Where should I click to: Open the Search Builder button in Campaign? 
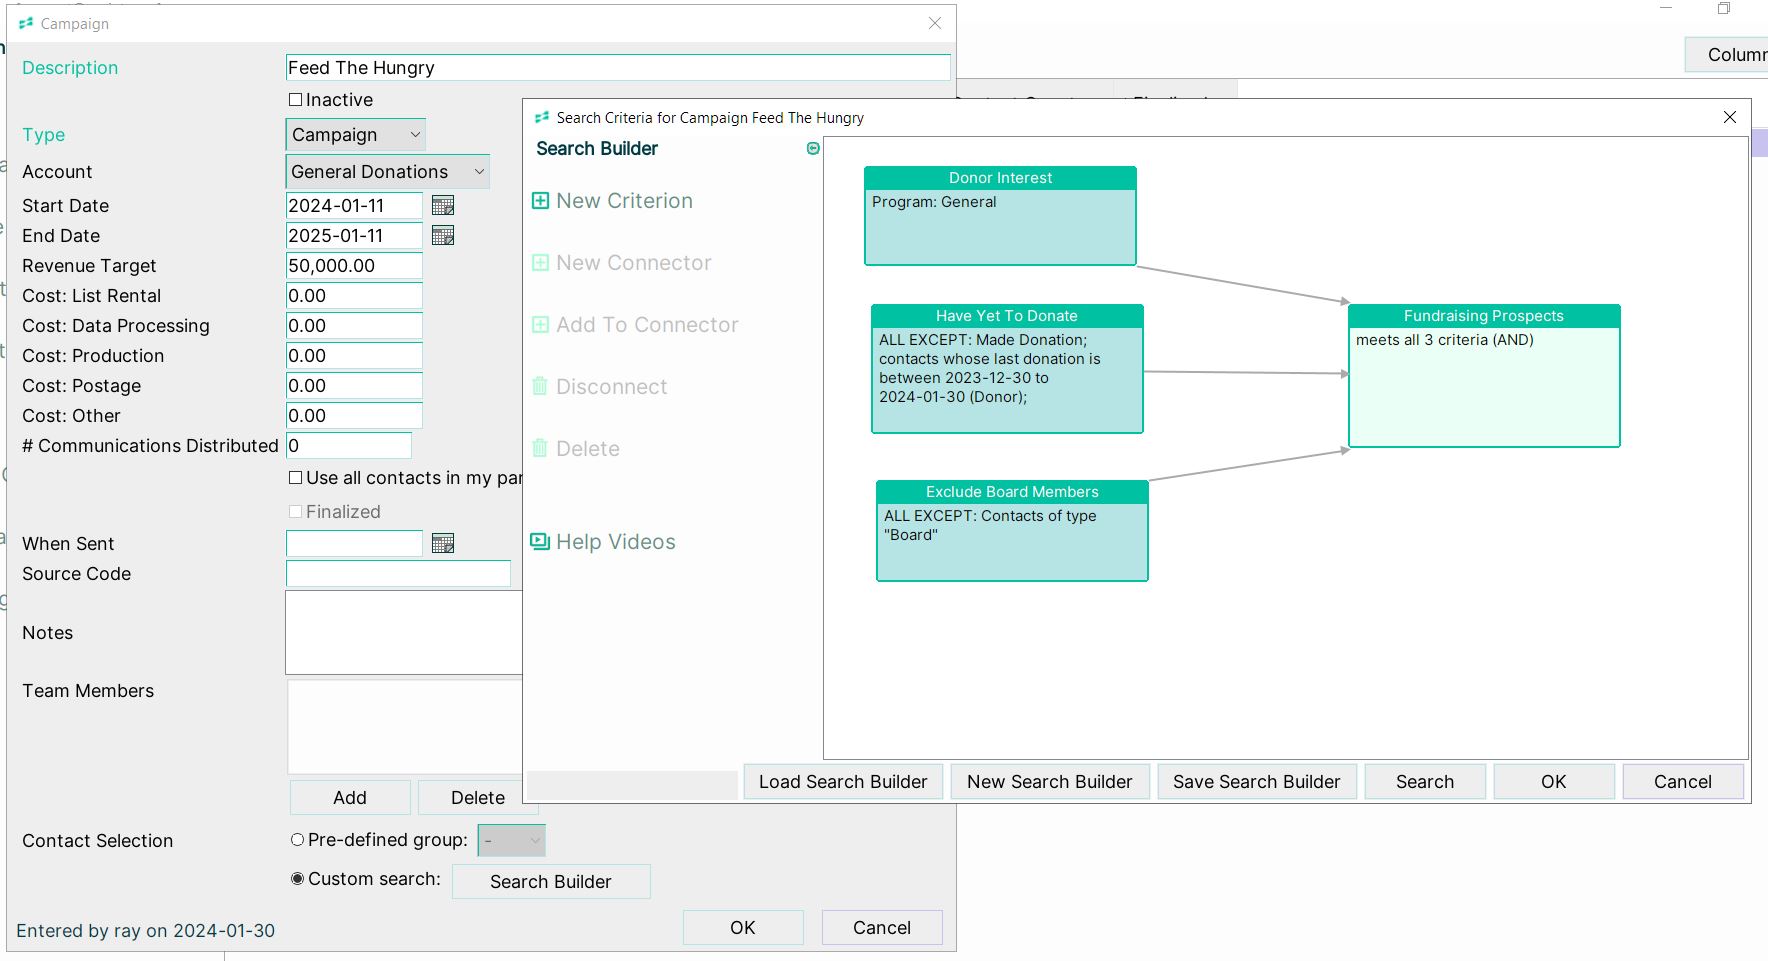(551, 882)
